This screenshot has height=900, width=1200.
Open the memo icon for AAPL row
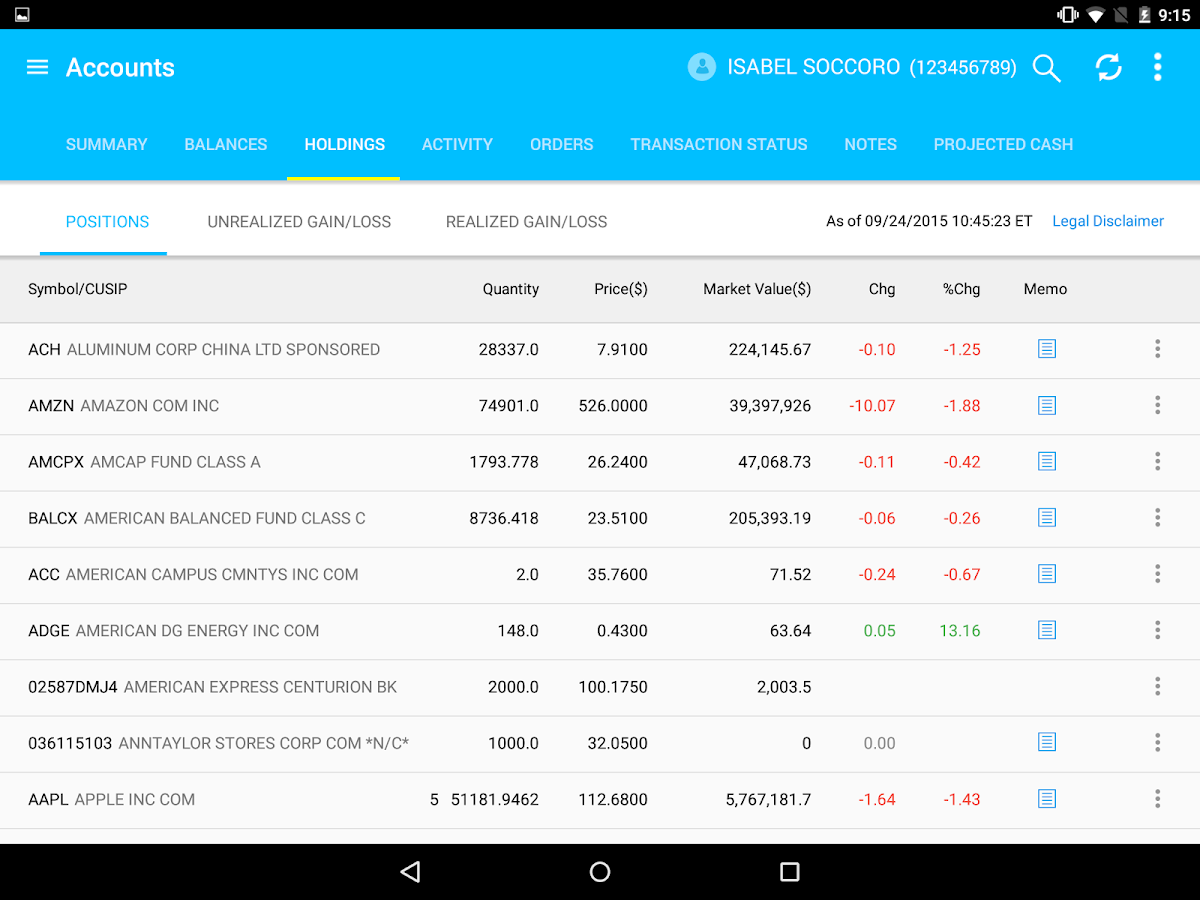tap(1046, 799)
